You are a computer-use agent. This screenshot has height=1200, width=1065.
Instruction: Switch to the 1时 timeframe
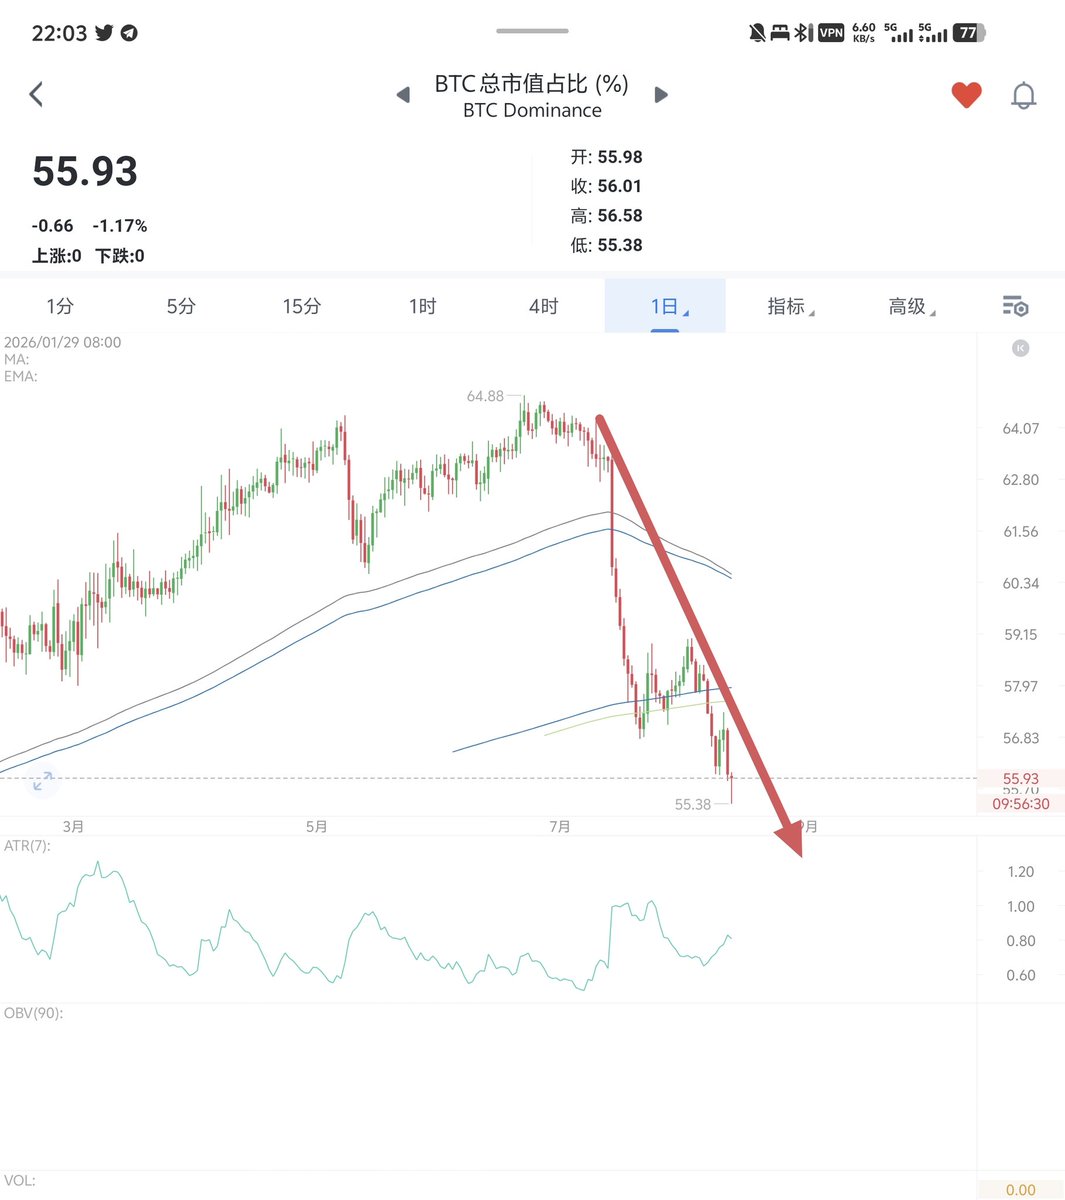pos(422,306)
